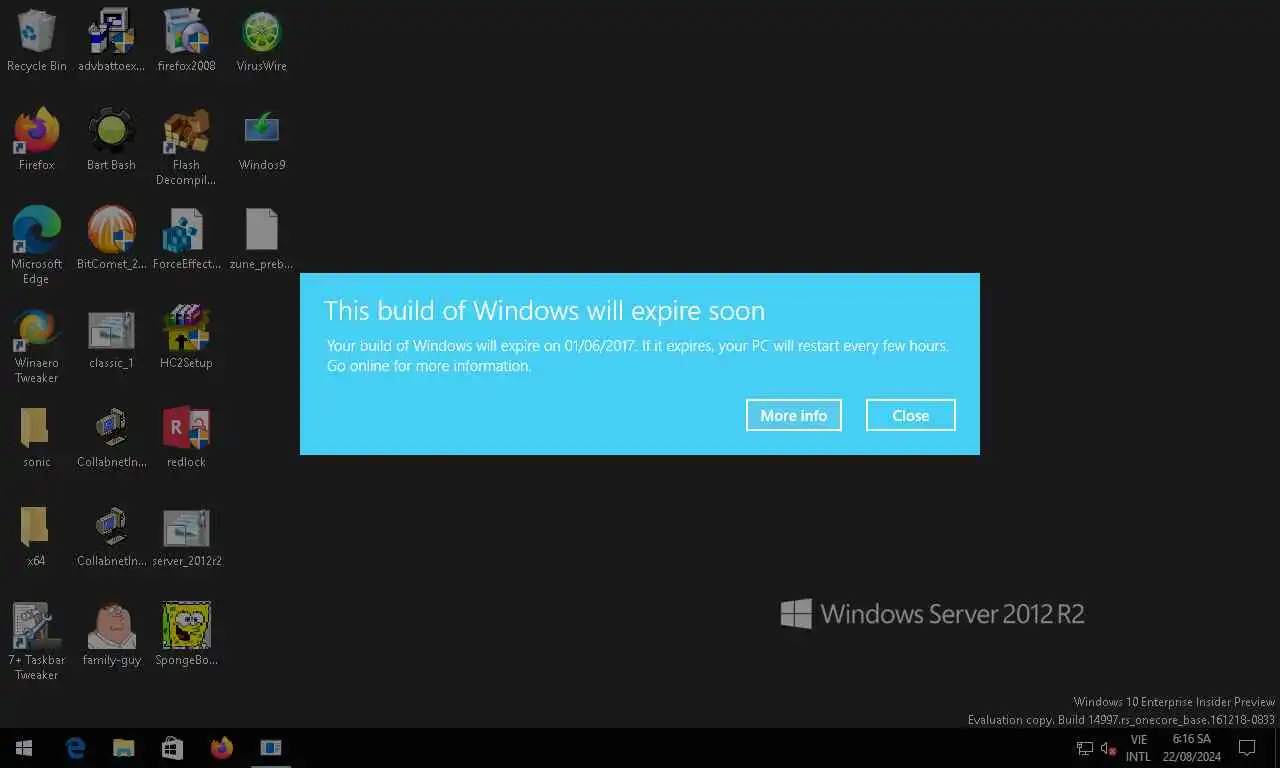The image size is (1280, 768).
Task: Select the Flash Decompiler desktop icon
Action: click(x=186, y=147)
